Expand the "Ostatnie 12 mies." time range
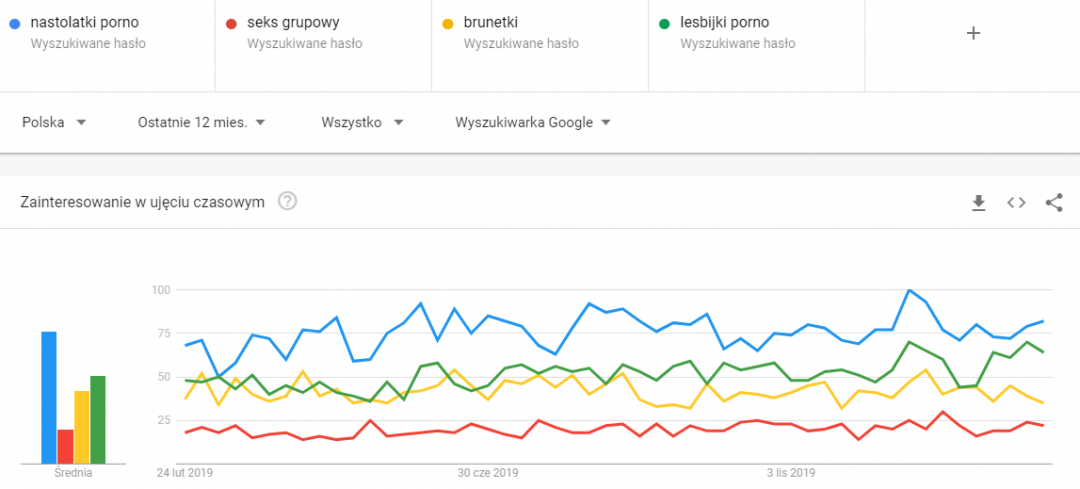 pyautogui.click(x=201, y=122)
